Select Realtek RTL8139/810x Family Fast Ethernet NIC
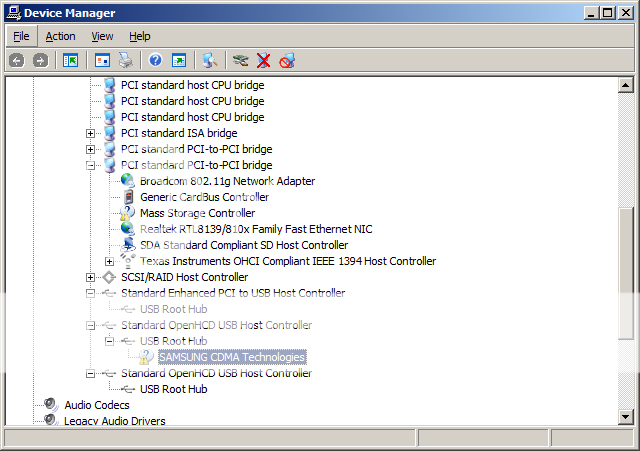The height and width of the screenshot is (451, 640). [255, 229]
